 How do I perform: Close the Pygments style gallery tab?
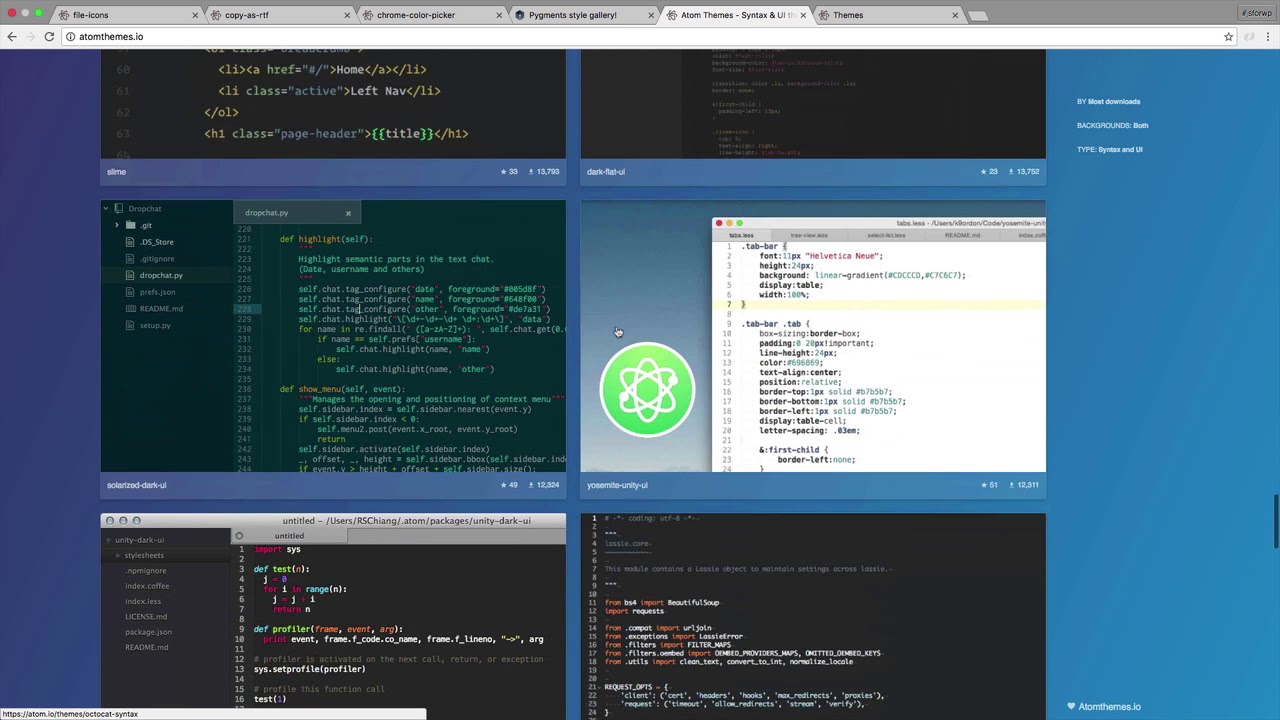coord(651,15)
